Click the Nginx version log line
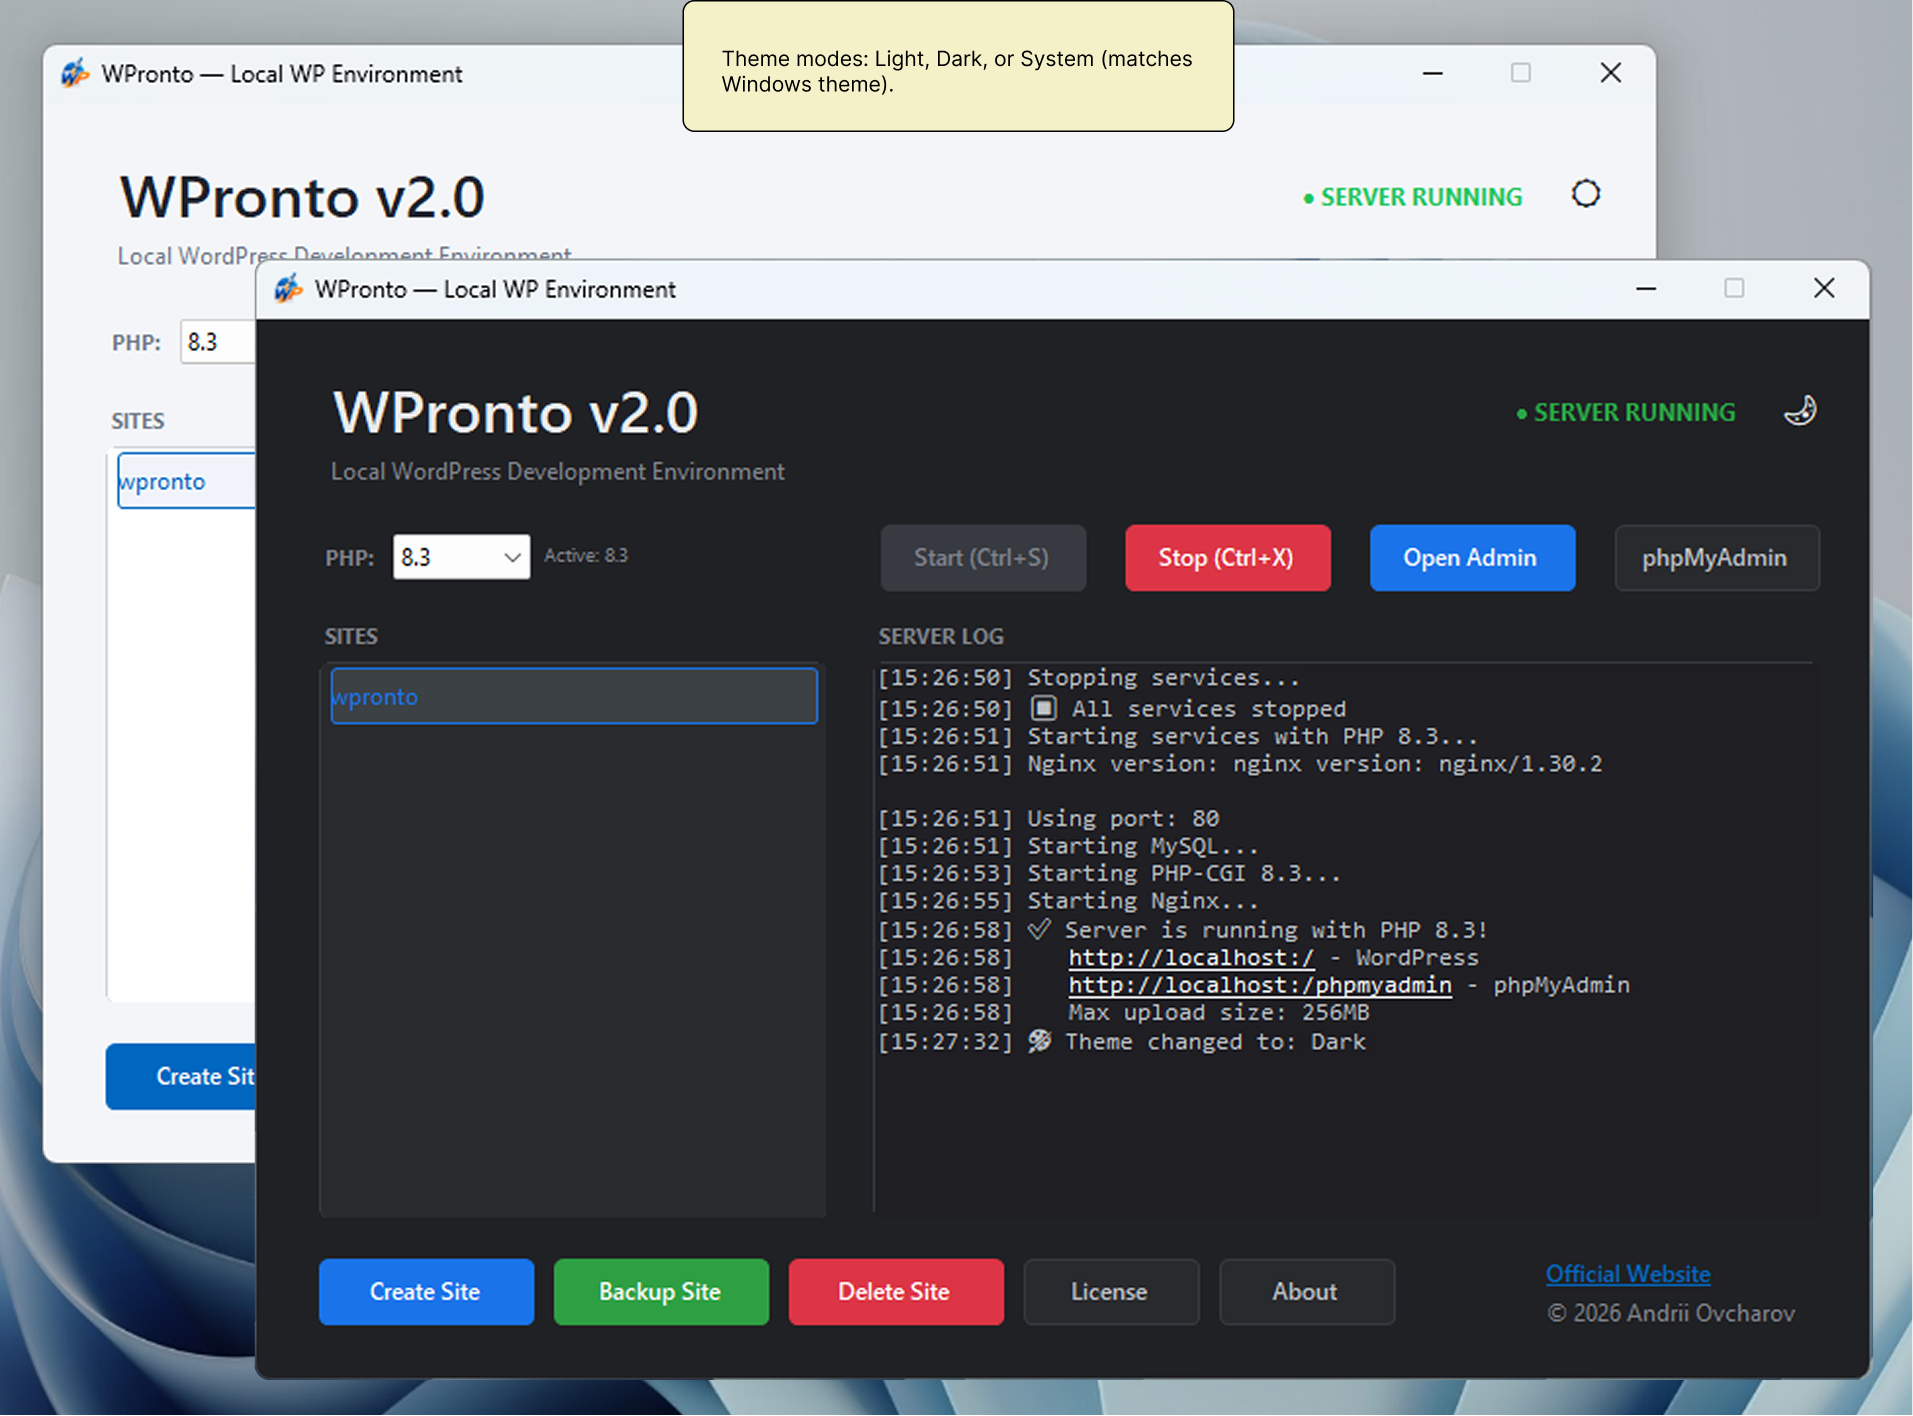Screen dimensions: 1913x1416 [1240, 763]
